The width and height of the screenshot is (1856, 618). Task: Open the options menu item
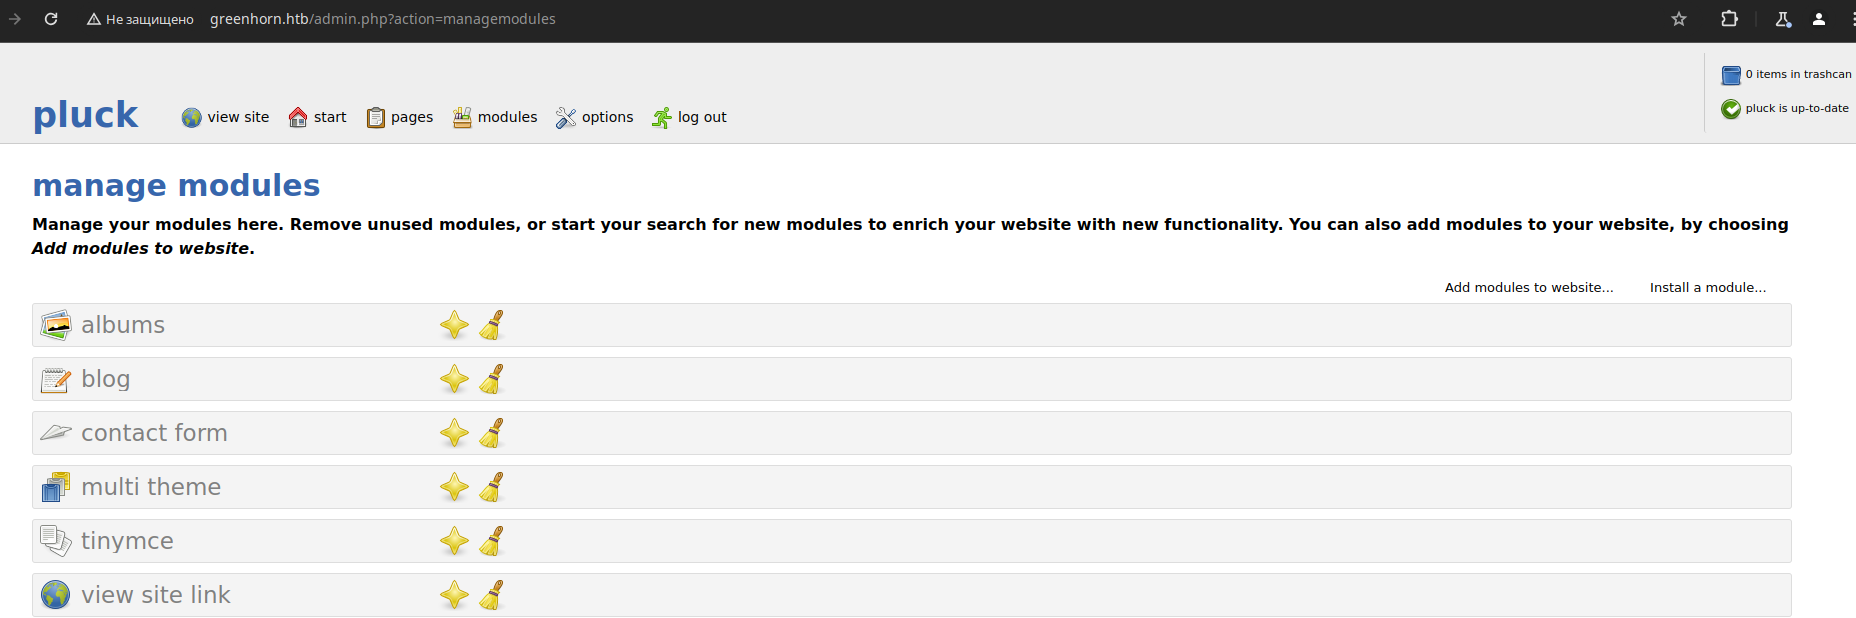click(608, 117)
